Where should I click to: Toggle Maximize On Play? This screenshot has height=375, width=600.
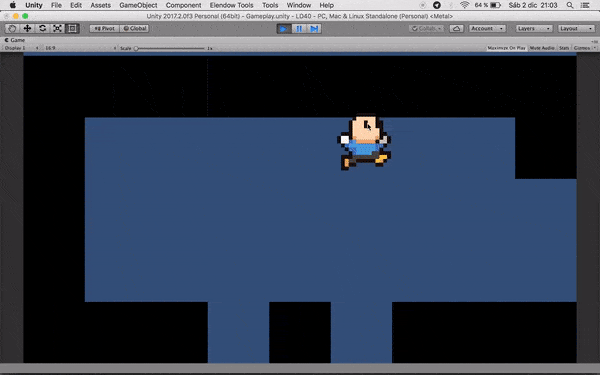click(506, 48)
